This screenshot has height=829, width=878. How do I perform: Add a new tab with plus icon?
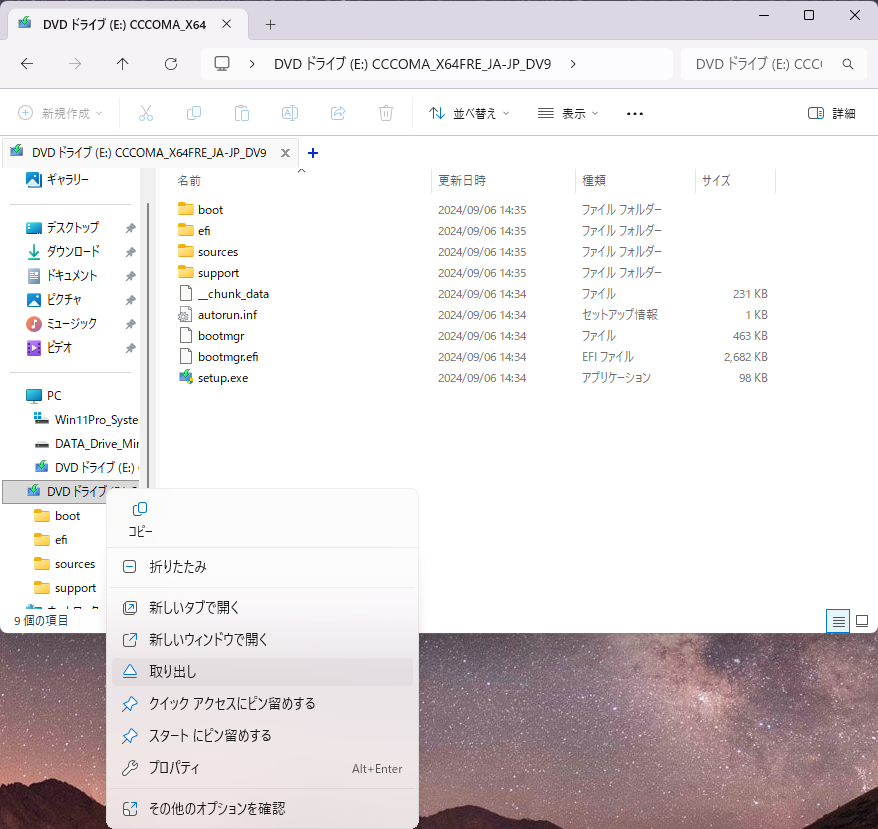tap(313, 153)
